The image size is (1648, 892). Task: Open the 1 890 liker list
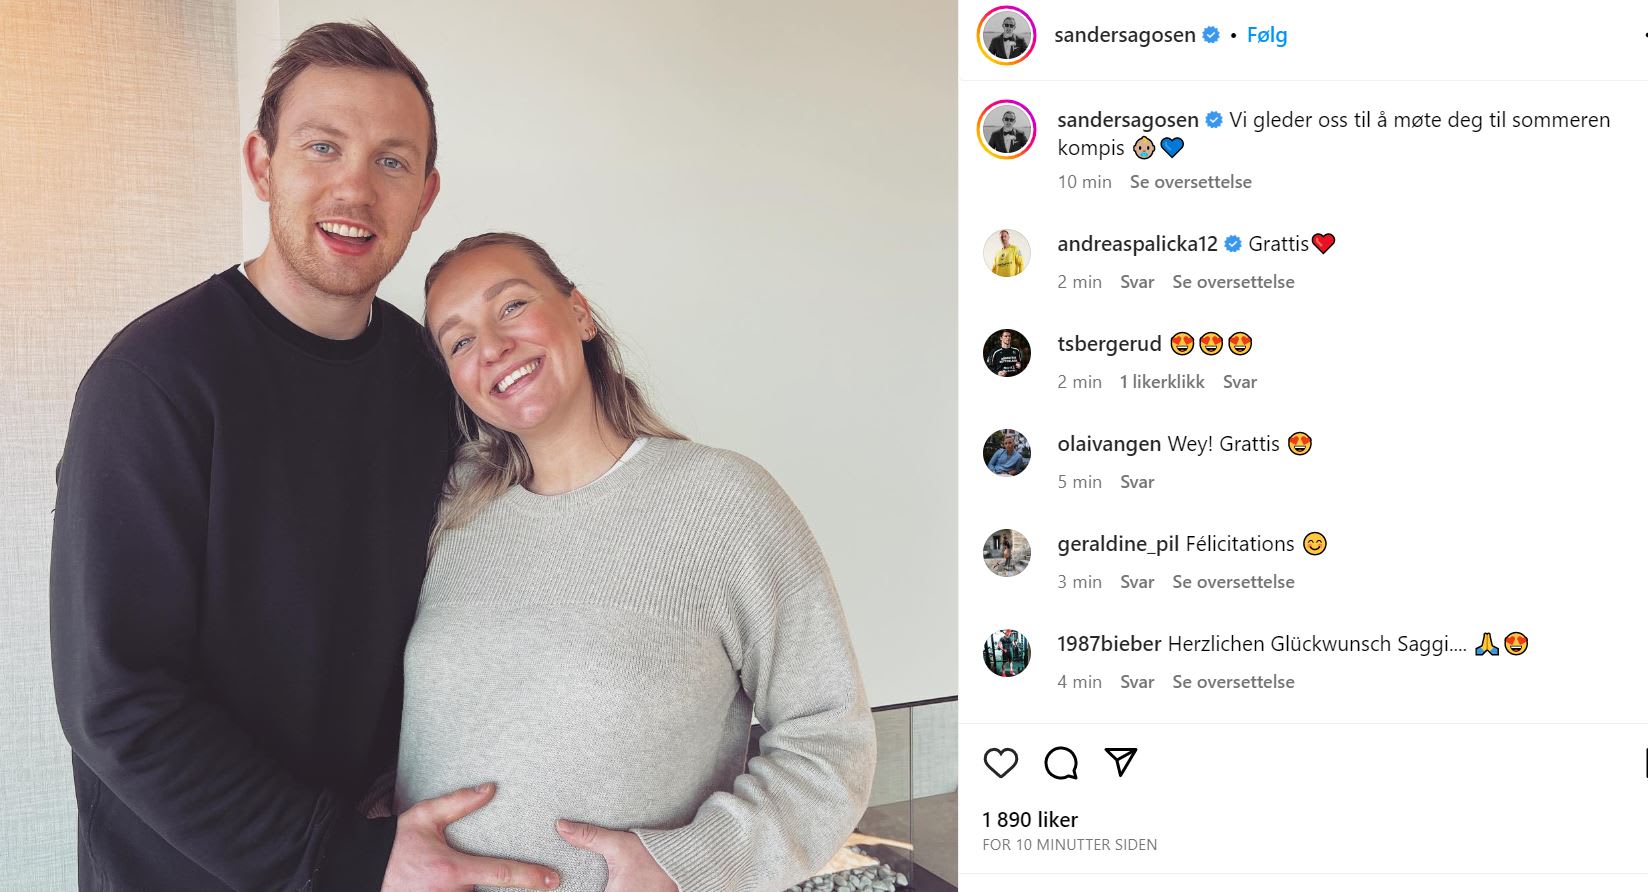click(x=1030, y=820)
